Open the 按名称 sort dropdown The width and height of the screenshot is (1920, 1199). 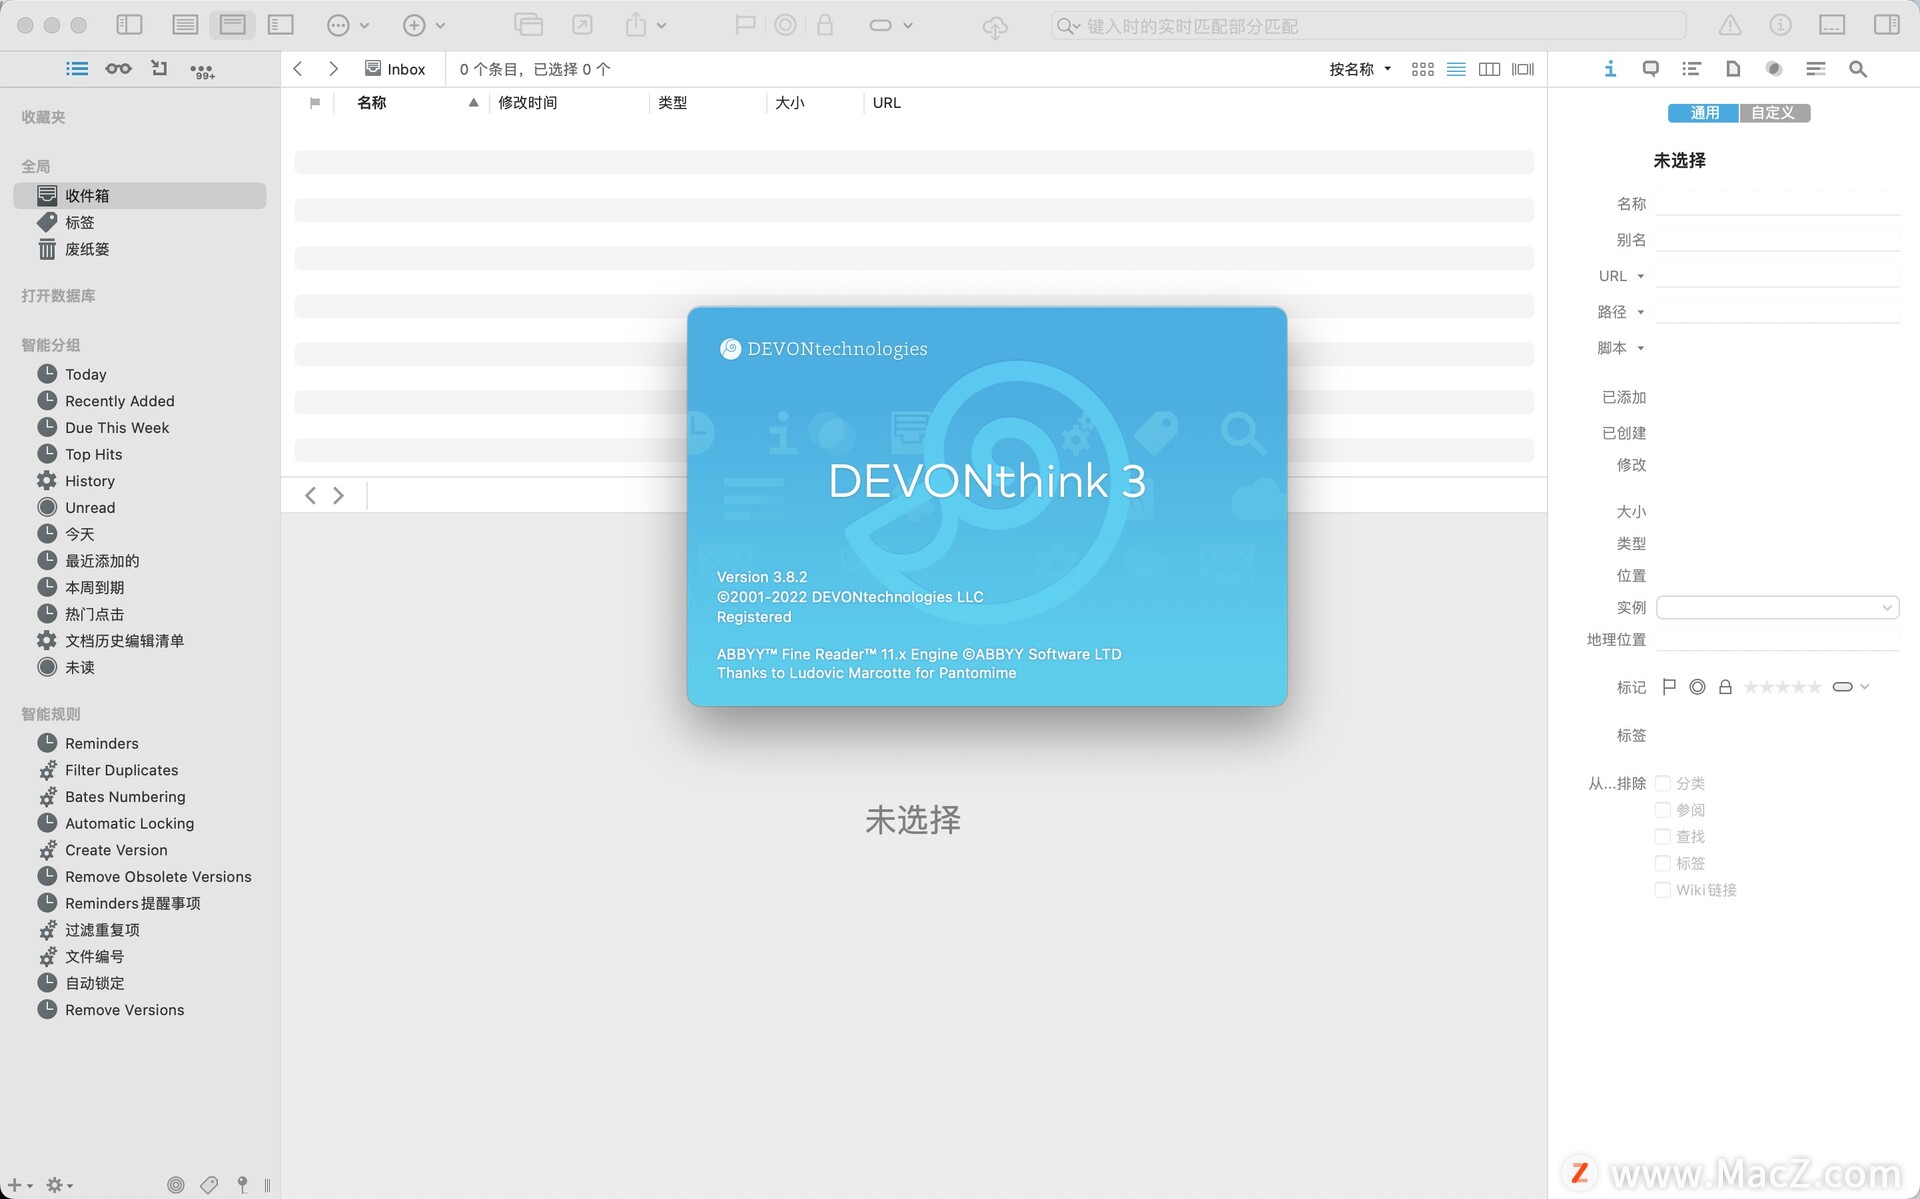1359,68
